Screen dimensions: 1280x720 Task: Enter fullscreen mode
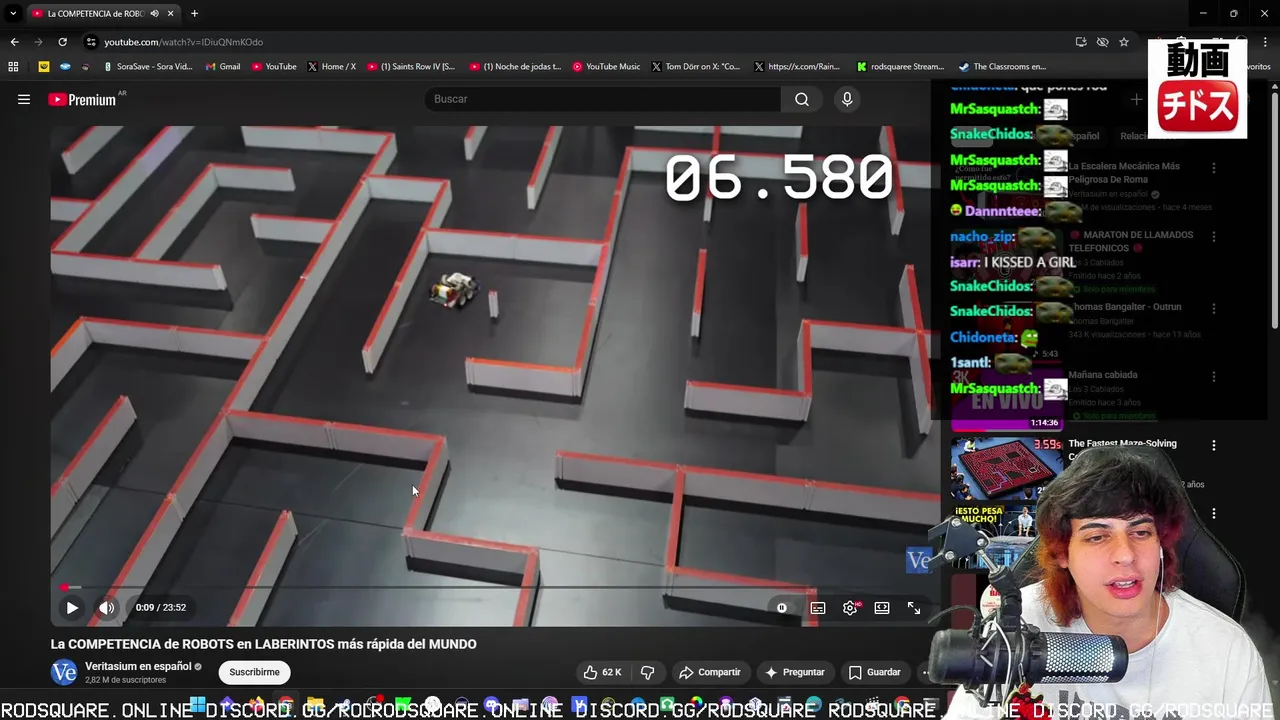click(914, 607)
